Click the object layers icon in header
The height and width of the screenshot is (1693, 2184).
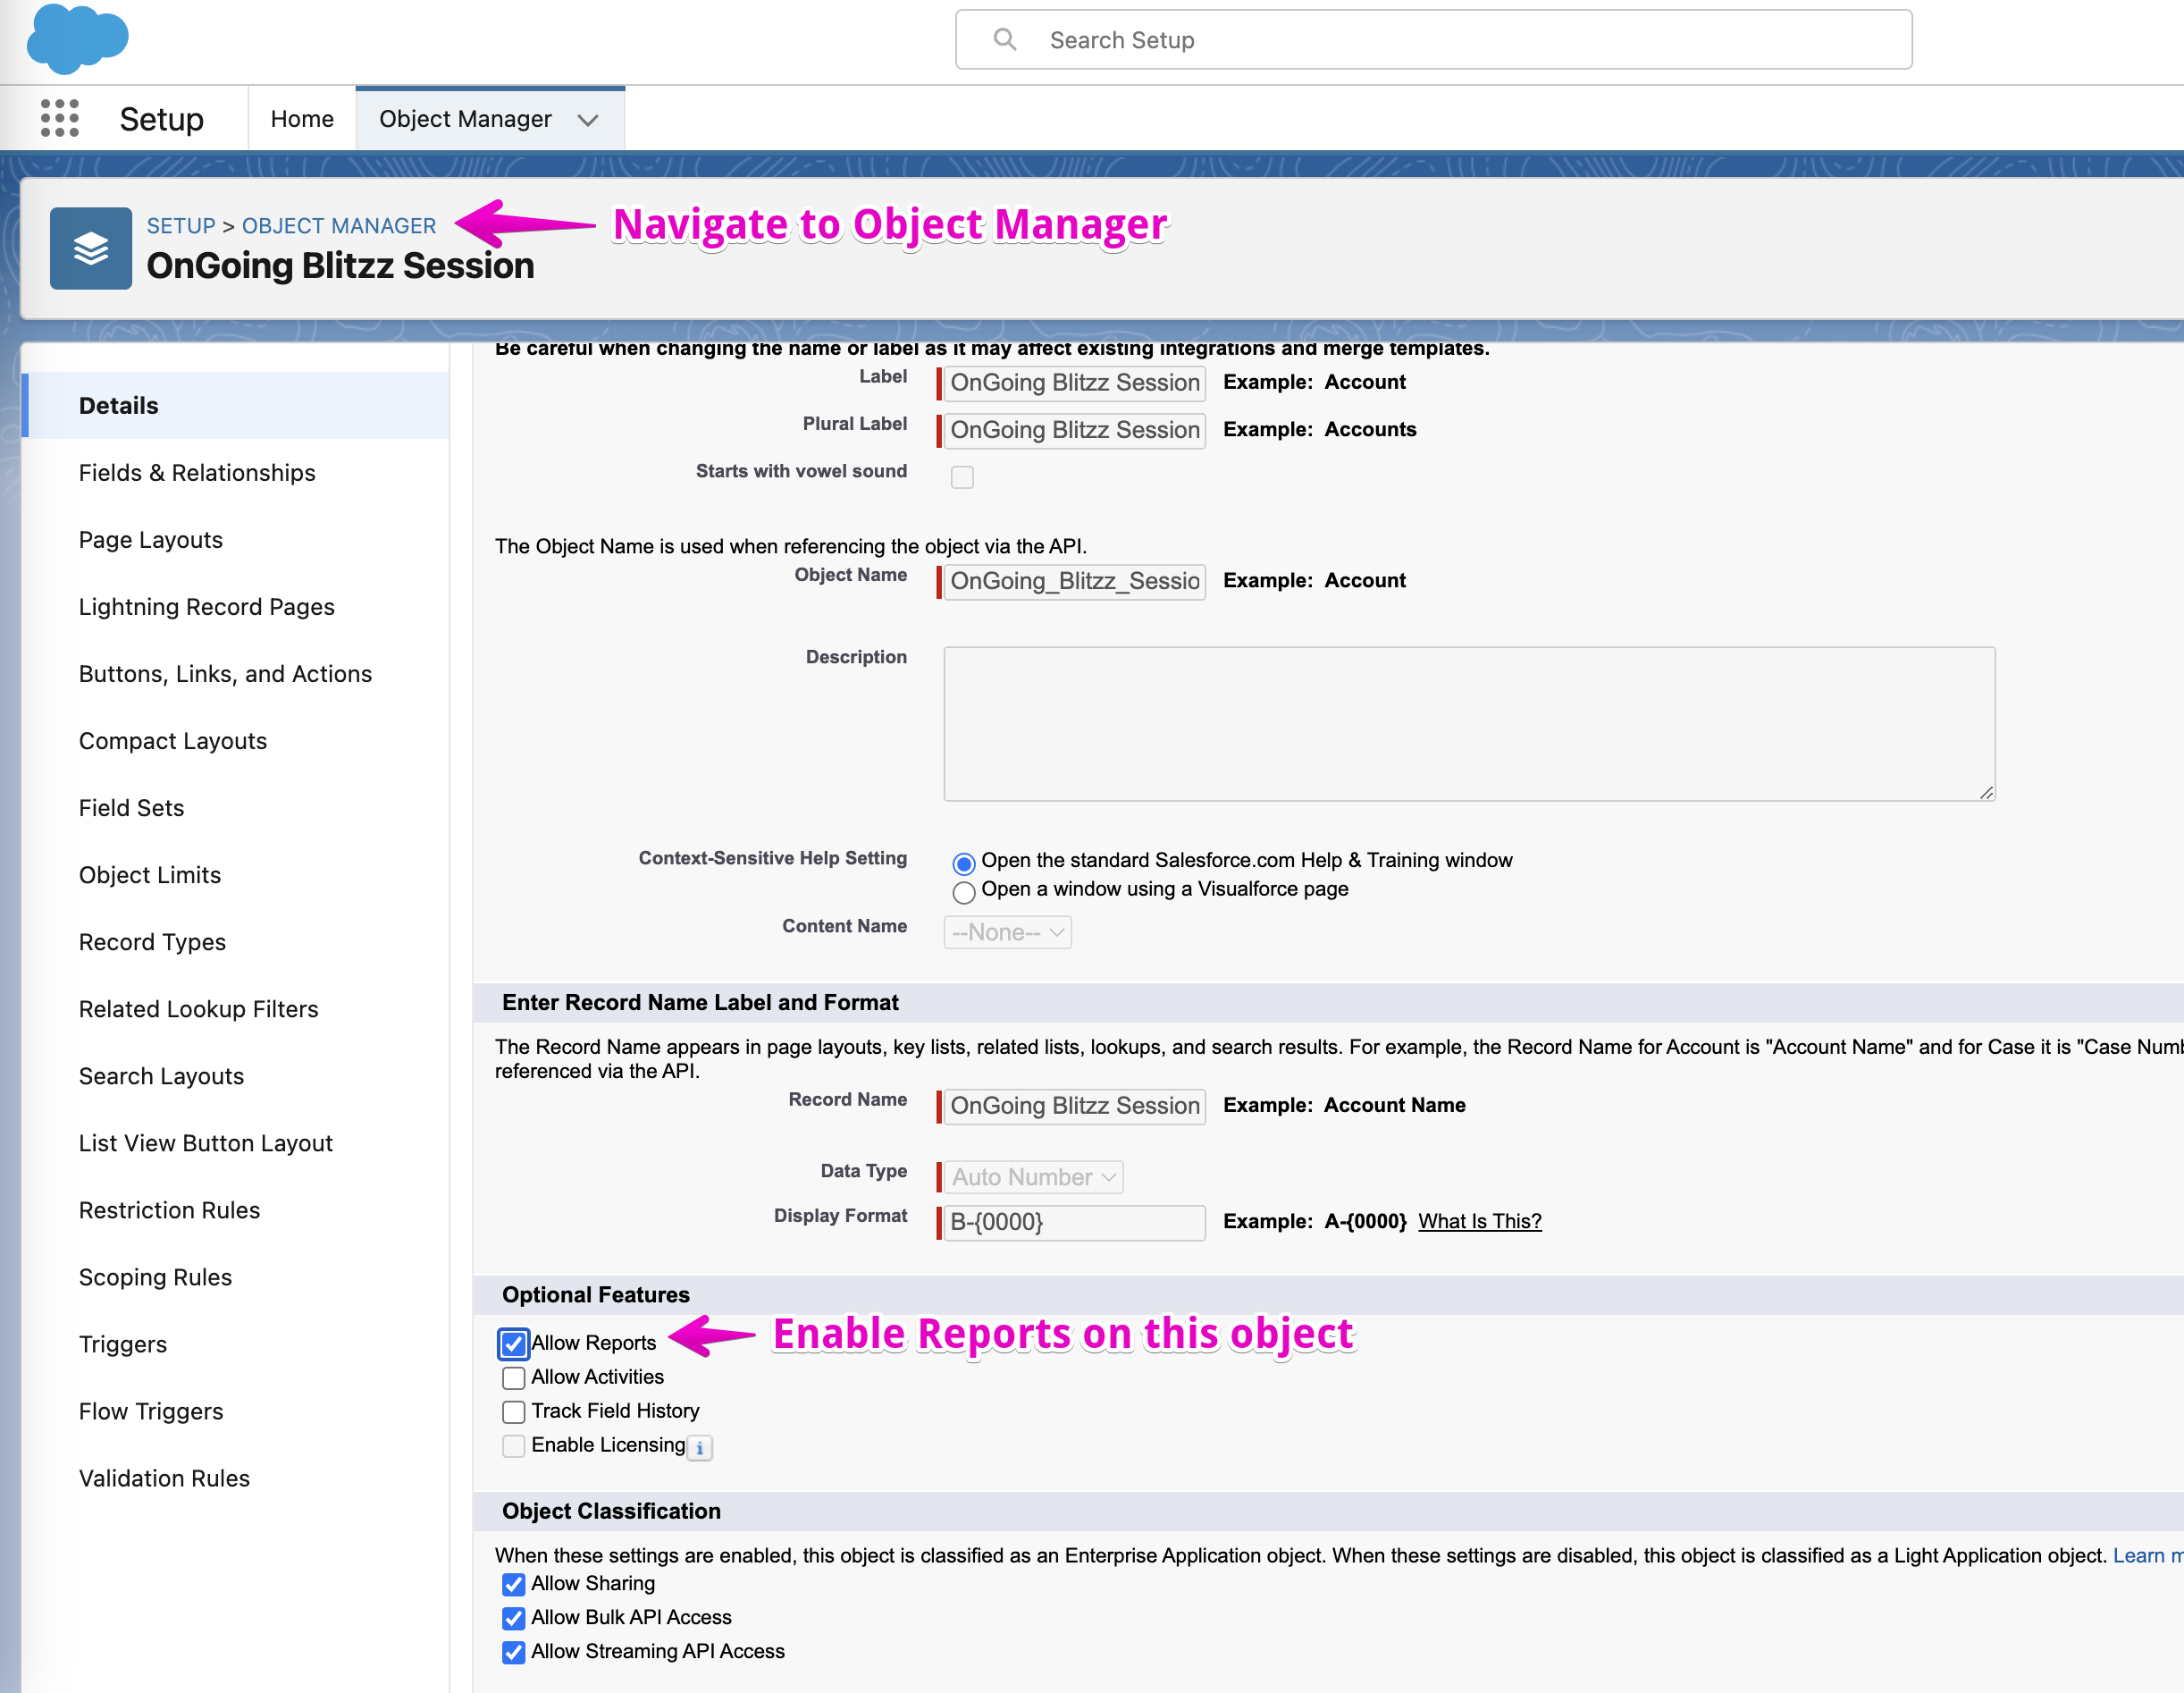point(91,248)
